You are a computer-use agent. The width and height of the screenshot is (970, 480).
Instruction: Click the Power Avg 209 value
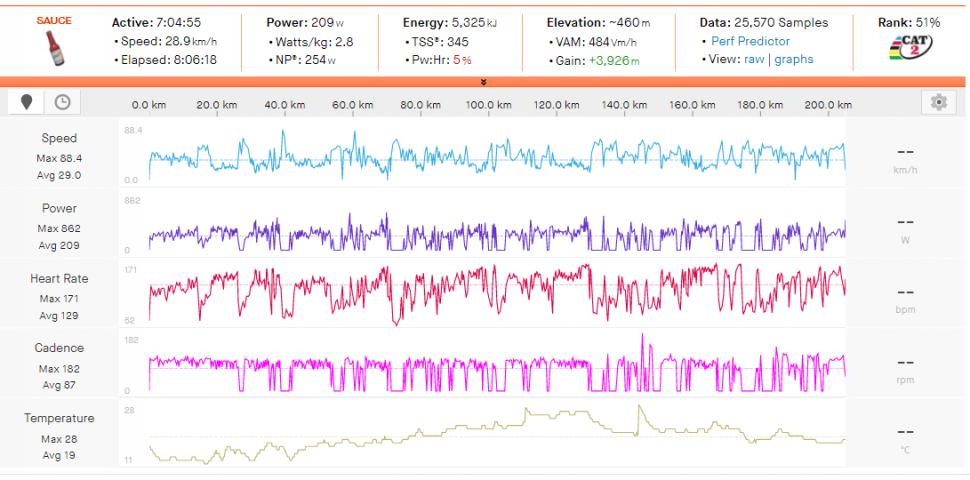[59, 246]
